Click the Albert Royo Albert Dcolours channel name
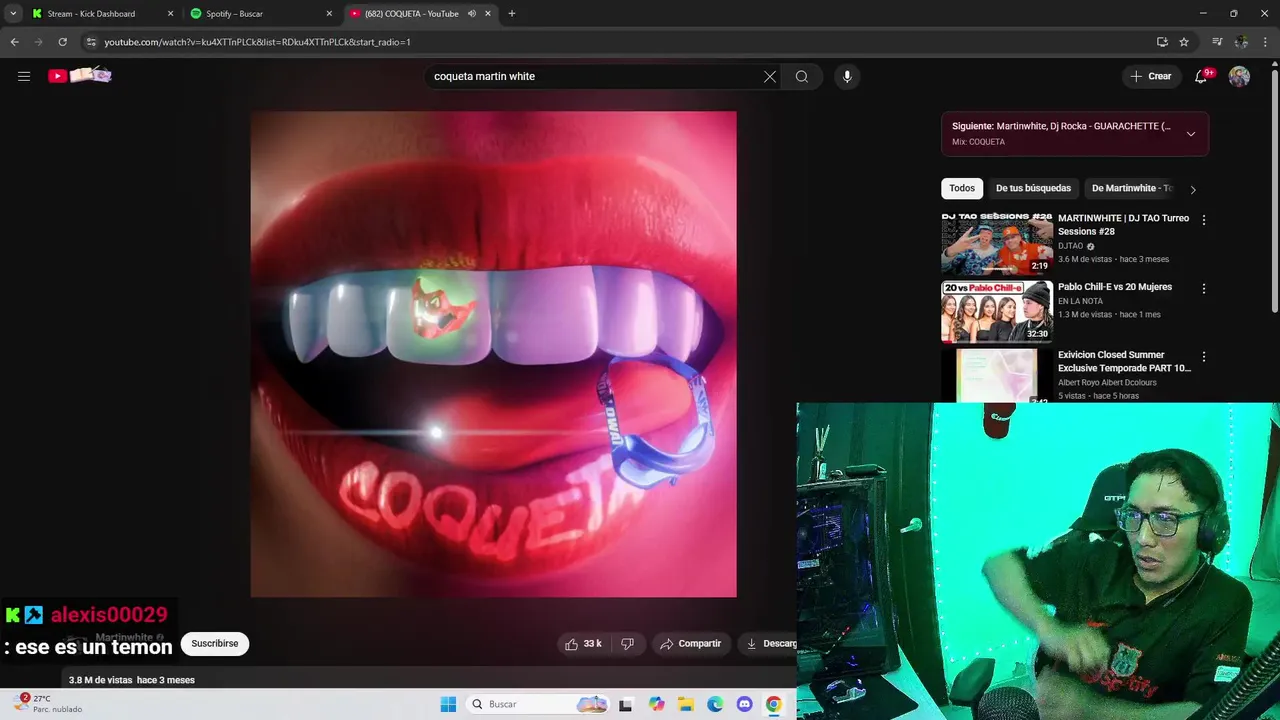This screenshot has height=720, width=1280. click(x=1107, y=382)
